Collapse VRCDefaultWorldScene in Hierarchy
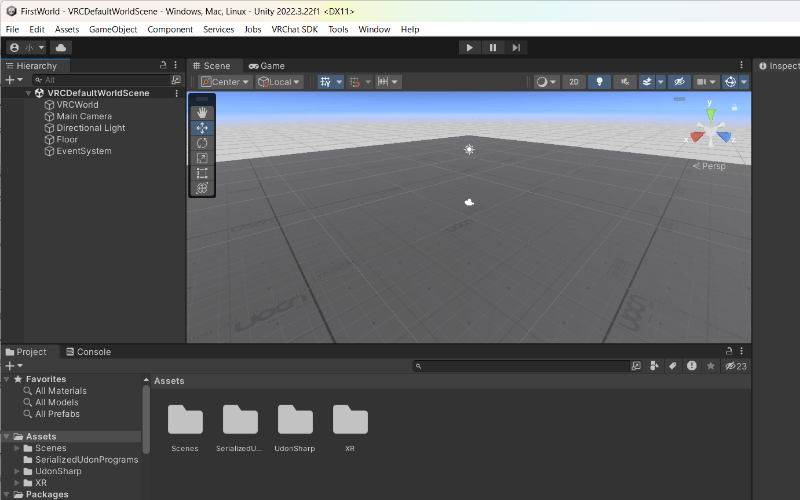This screenshot has width=800, height=500. pyautogui.click(x=29, y=93)
